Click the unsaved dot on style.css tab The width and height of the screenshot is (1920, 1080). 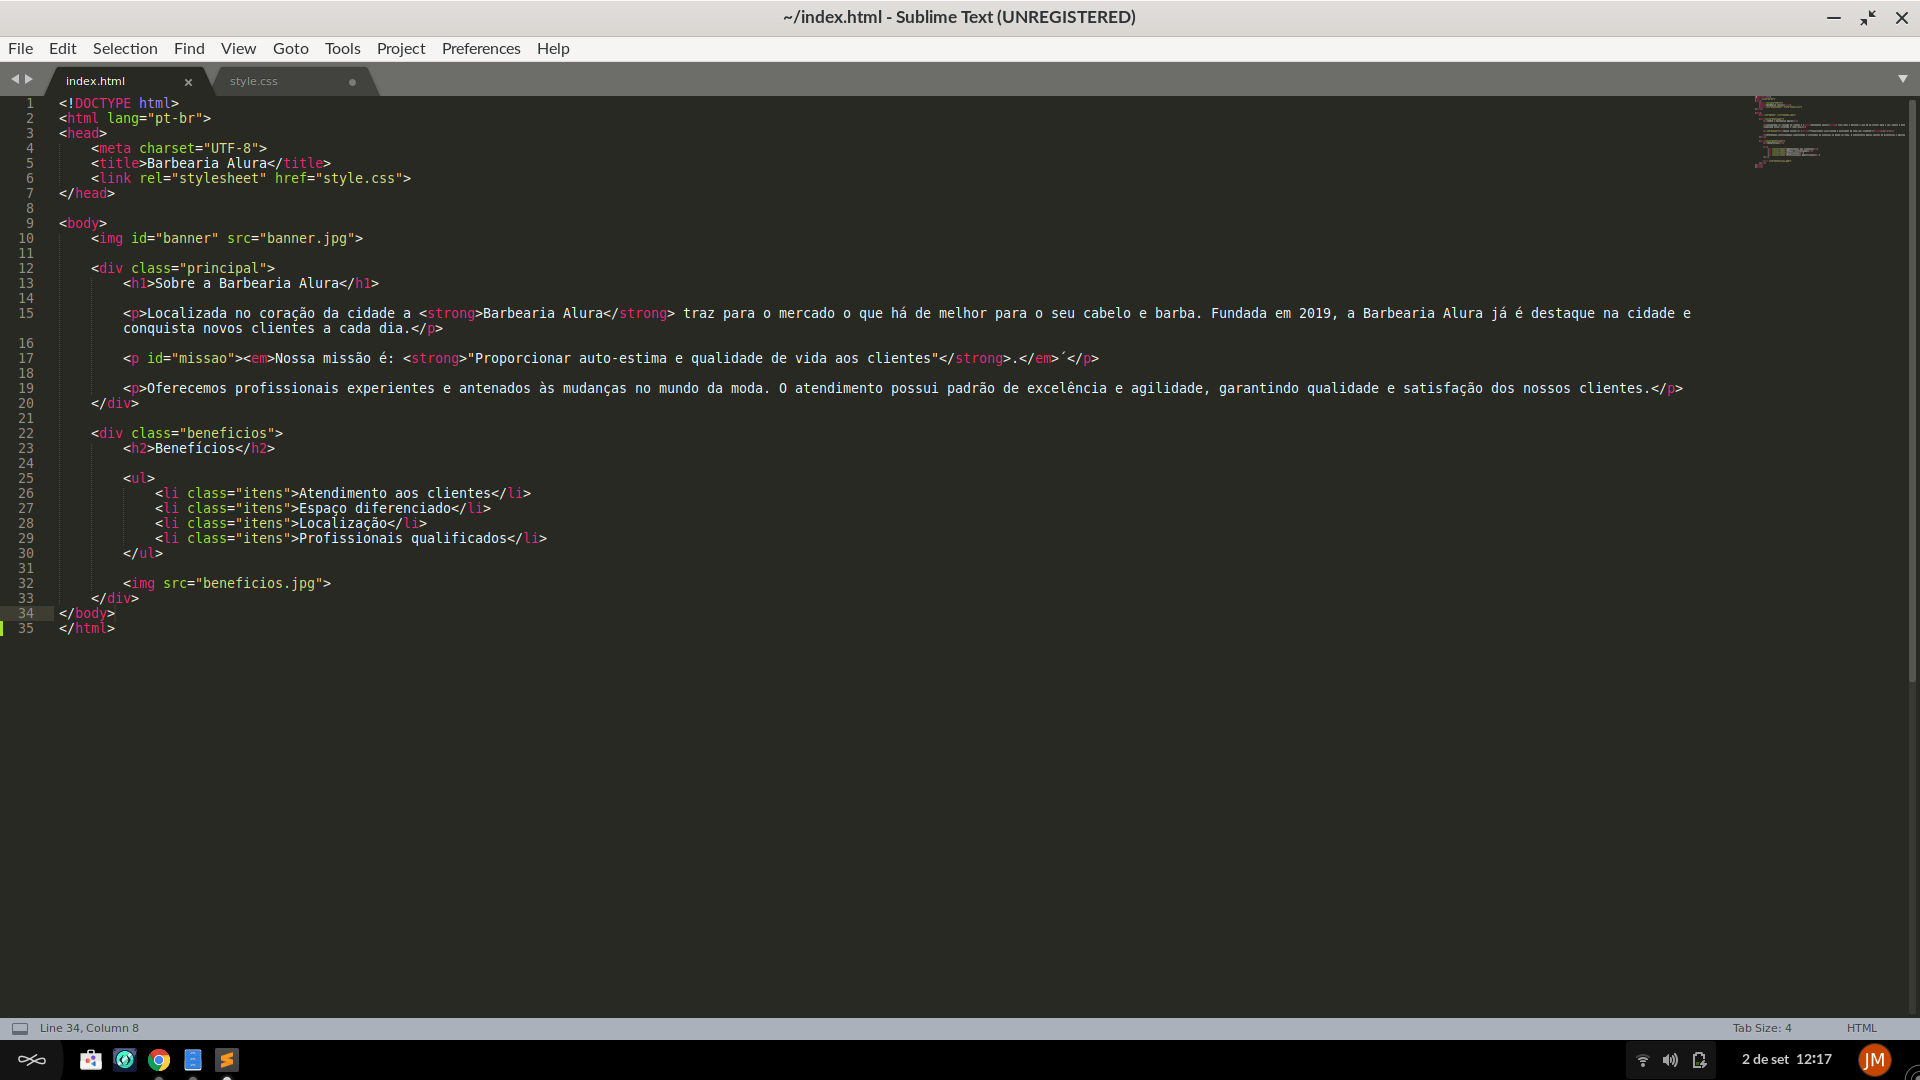point(352,82)
